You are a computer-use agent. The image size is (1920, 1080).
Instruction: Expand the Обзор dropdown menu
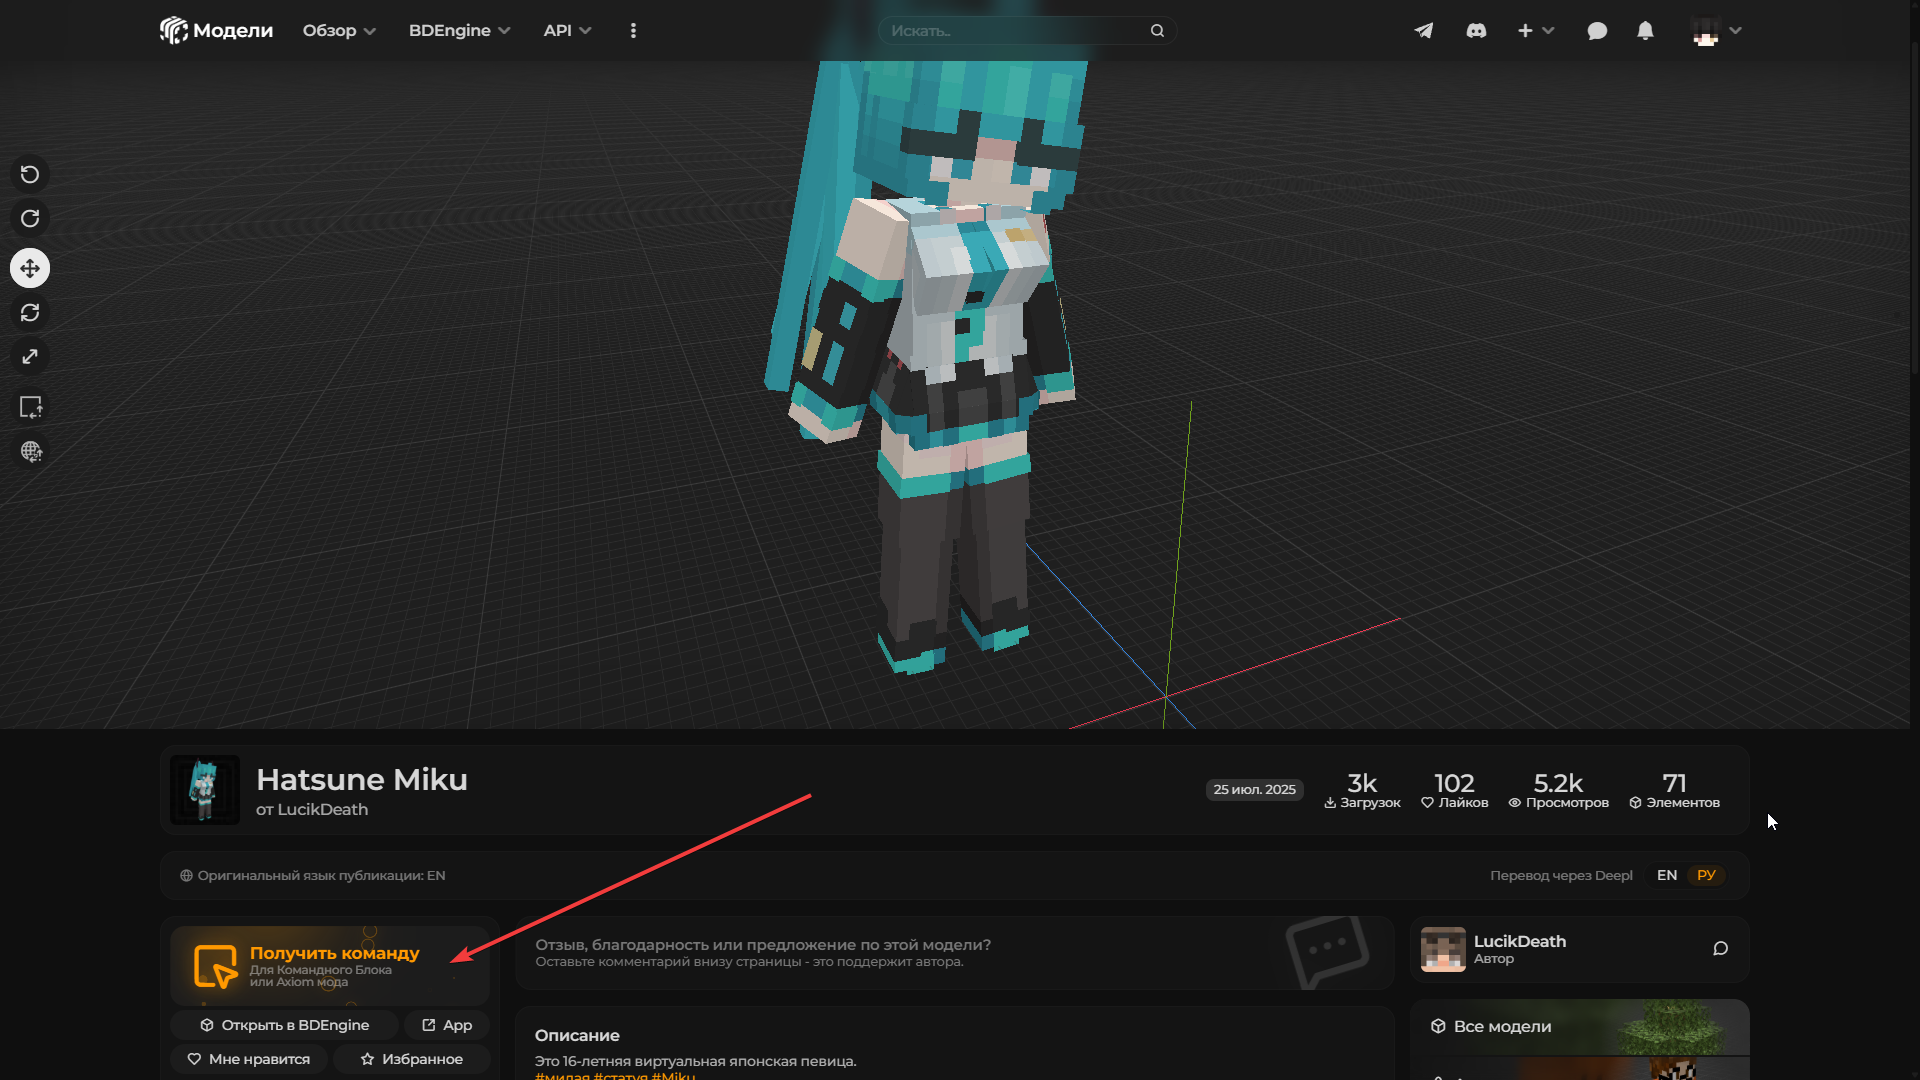(339, 31)
